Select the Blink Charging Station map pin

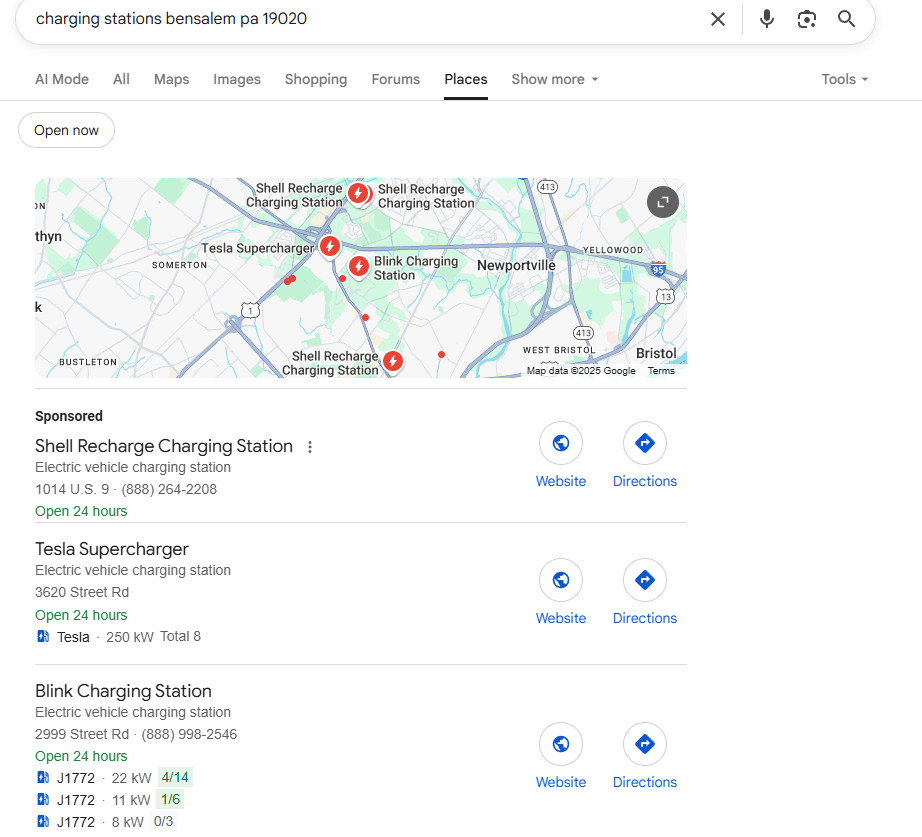(359, 266)
